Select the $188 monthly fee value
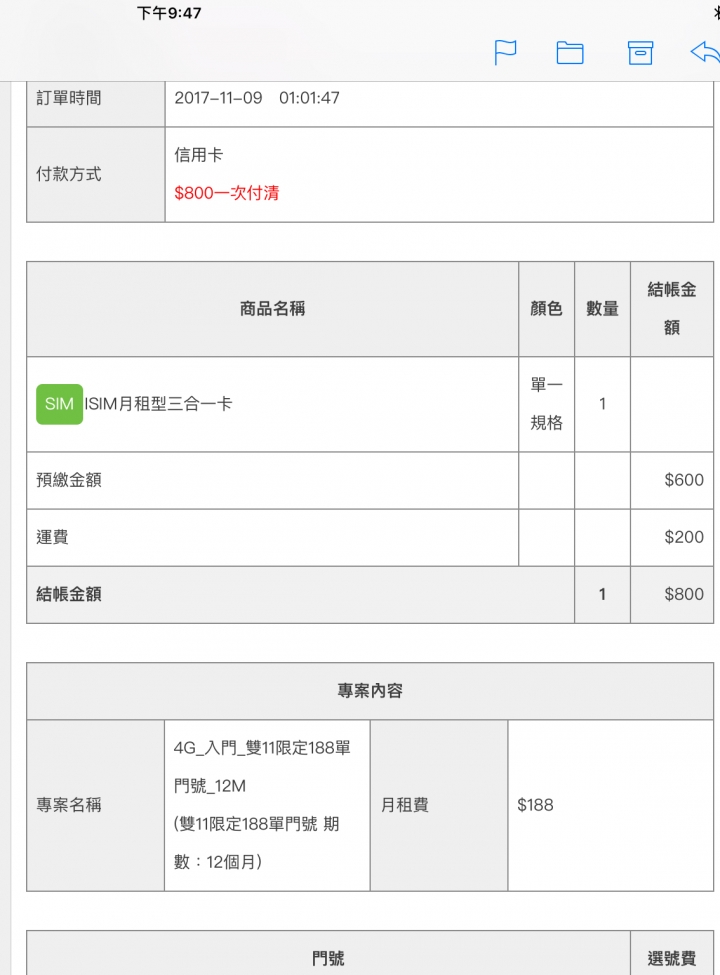 pos(535,805)
